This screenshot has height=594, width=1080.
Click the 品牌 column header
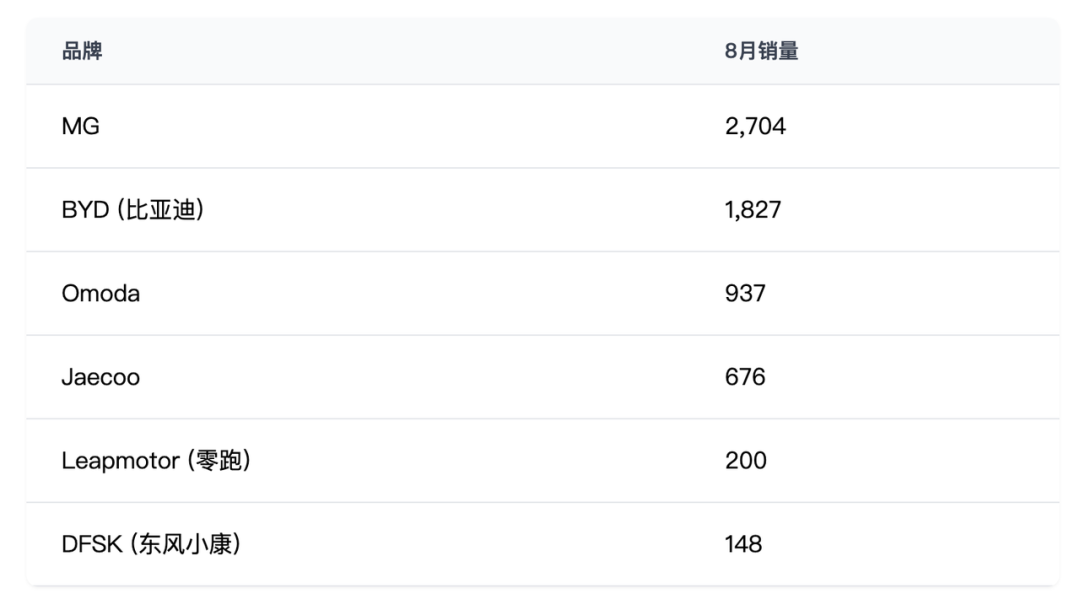click(x=82, y=52)
